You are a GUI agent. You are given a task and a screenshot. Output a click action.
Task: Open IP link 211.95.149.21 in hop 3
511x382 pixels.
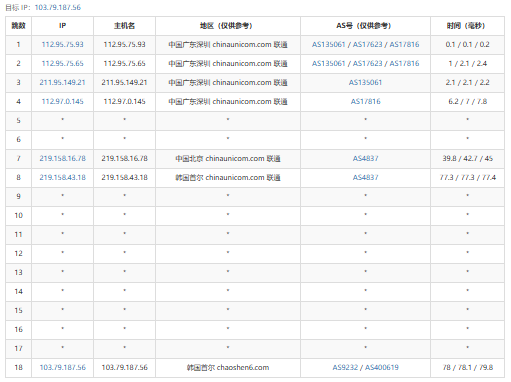pyautogui.click(x=62, y=82)
